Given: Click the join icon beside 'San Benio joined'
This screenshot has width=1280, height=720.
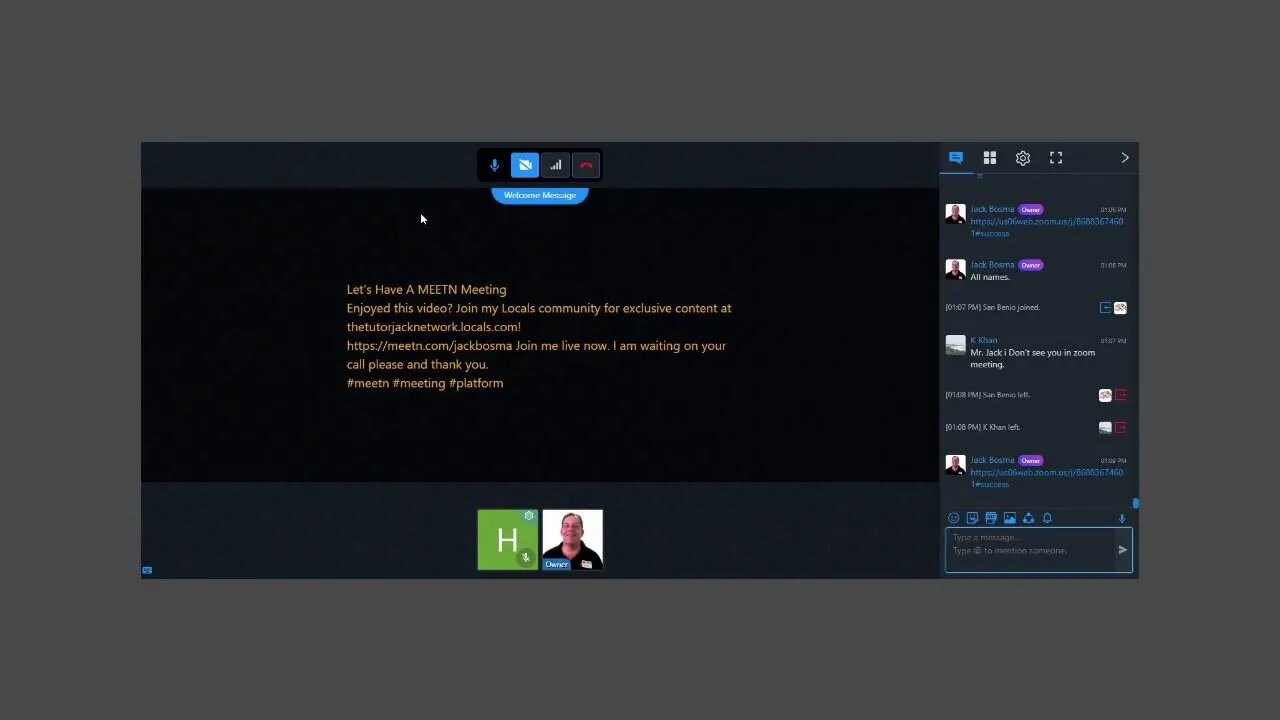Looking at the screenshot, I should click(x=1106, y=308).
